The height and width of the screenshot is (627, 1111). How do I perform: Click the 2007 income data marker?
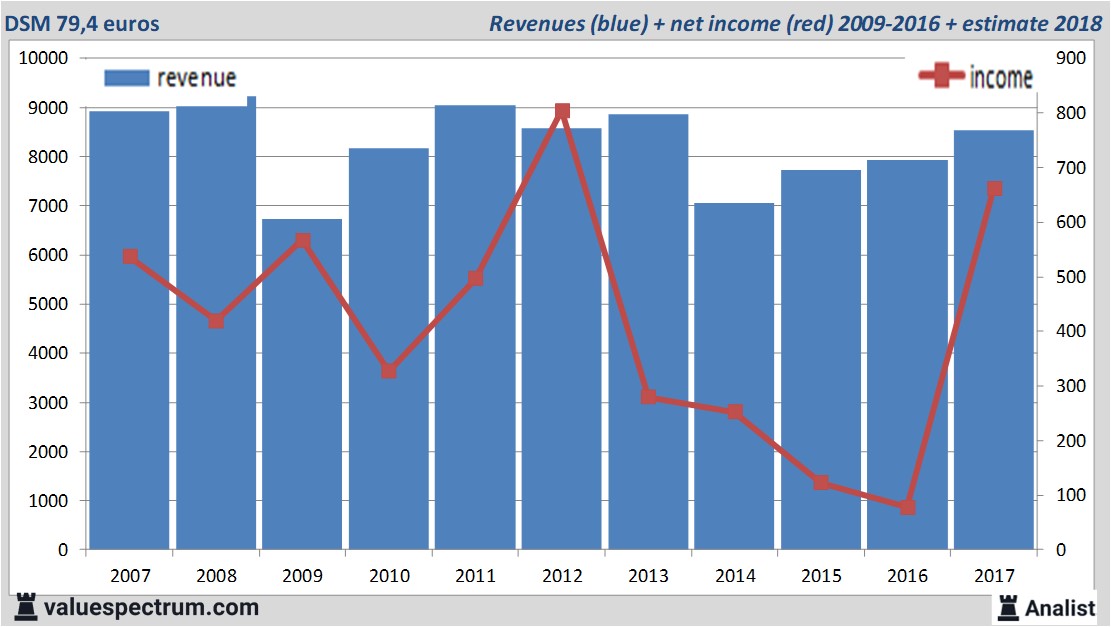click(130, 257)
